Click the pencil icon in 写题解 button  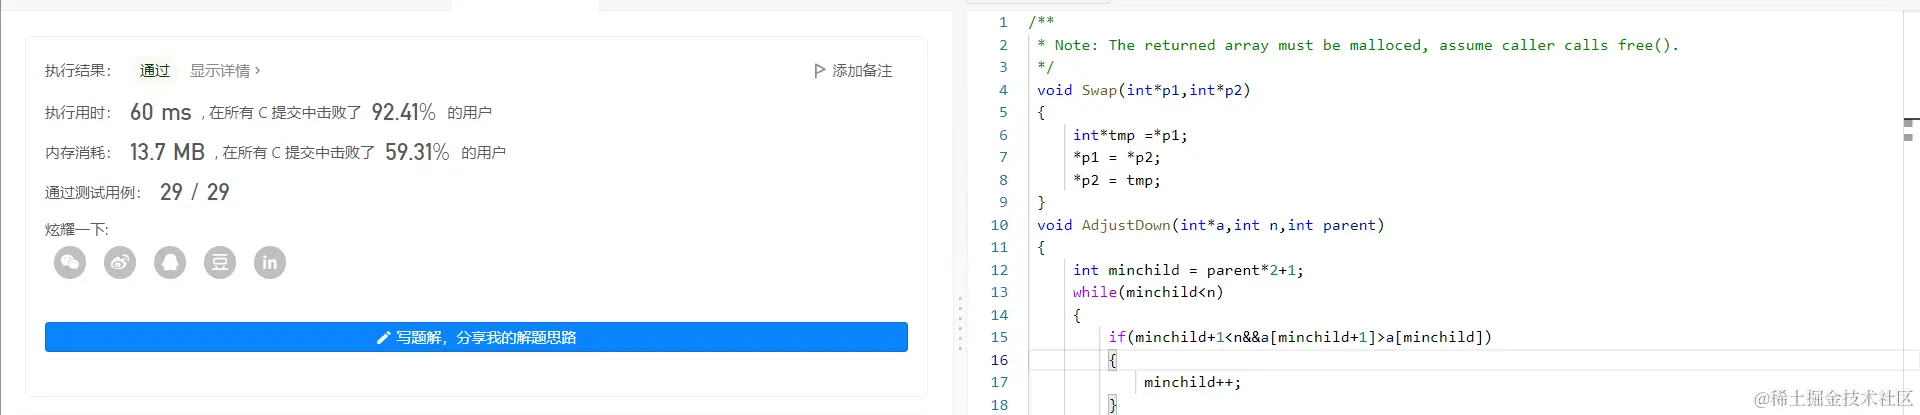[x=383, y=338]
